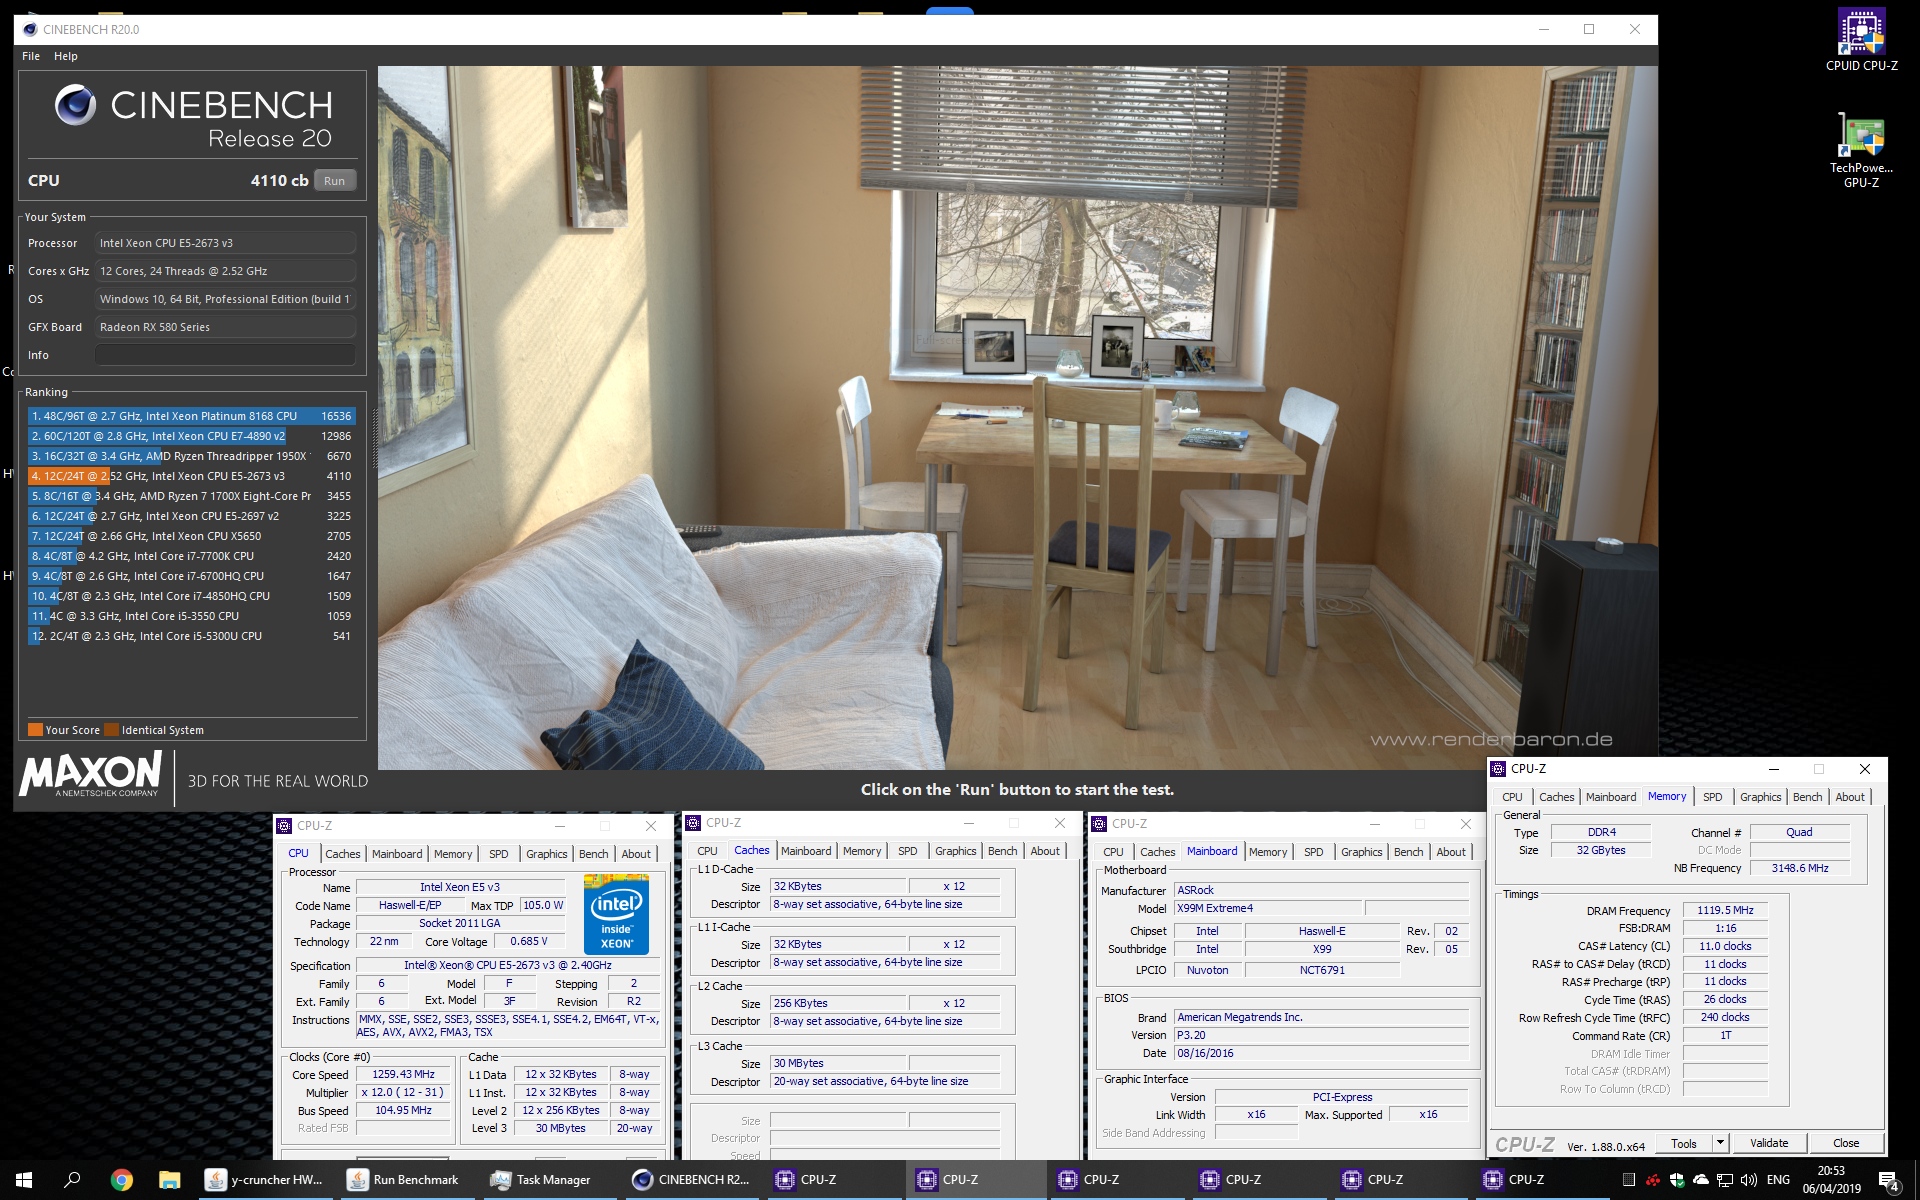
Task: Open Memory tab in CPU-Z Mainboard window
Action: 1268,852
